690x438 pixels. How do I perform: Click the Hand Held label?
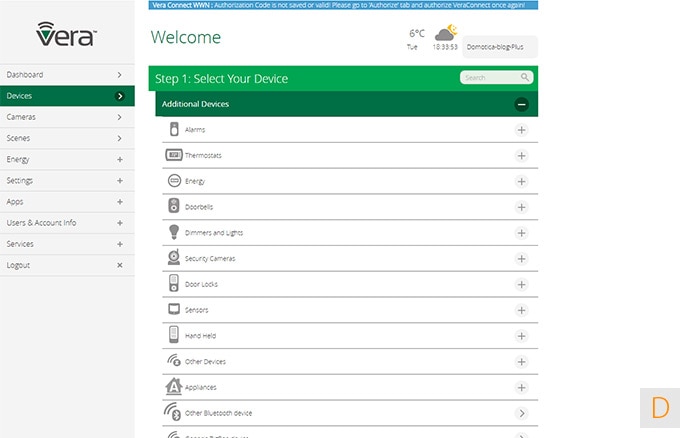pos(200,336)
